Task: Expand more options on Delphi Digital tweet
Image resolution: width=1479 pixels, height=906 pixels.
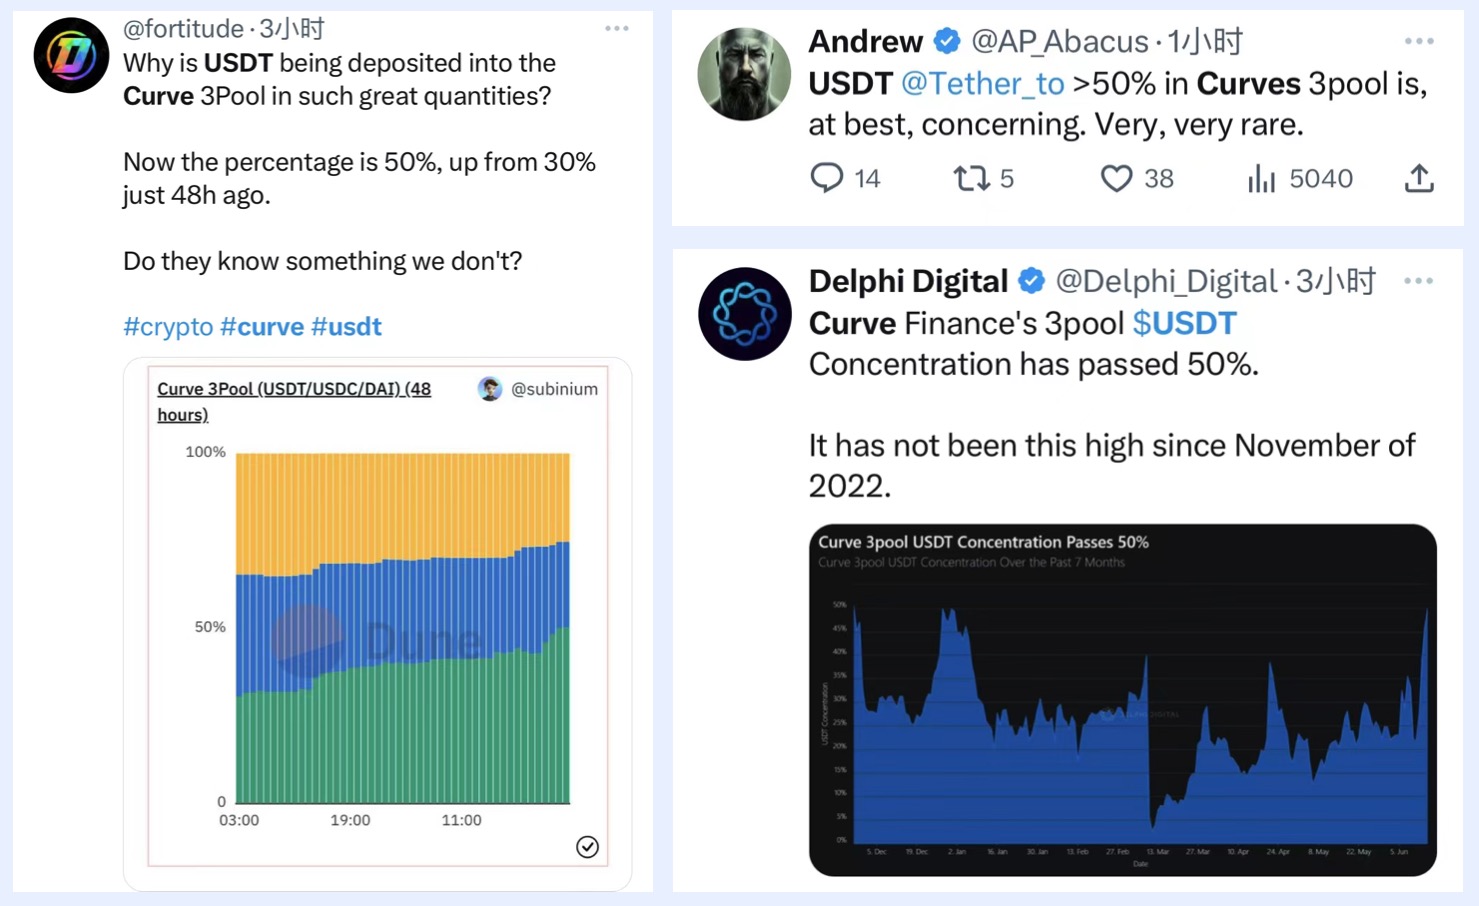Action: tap(1418, 281)
